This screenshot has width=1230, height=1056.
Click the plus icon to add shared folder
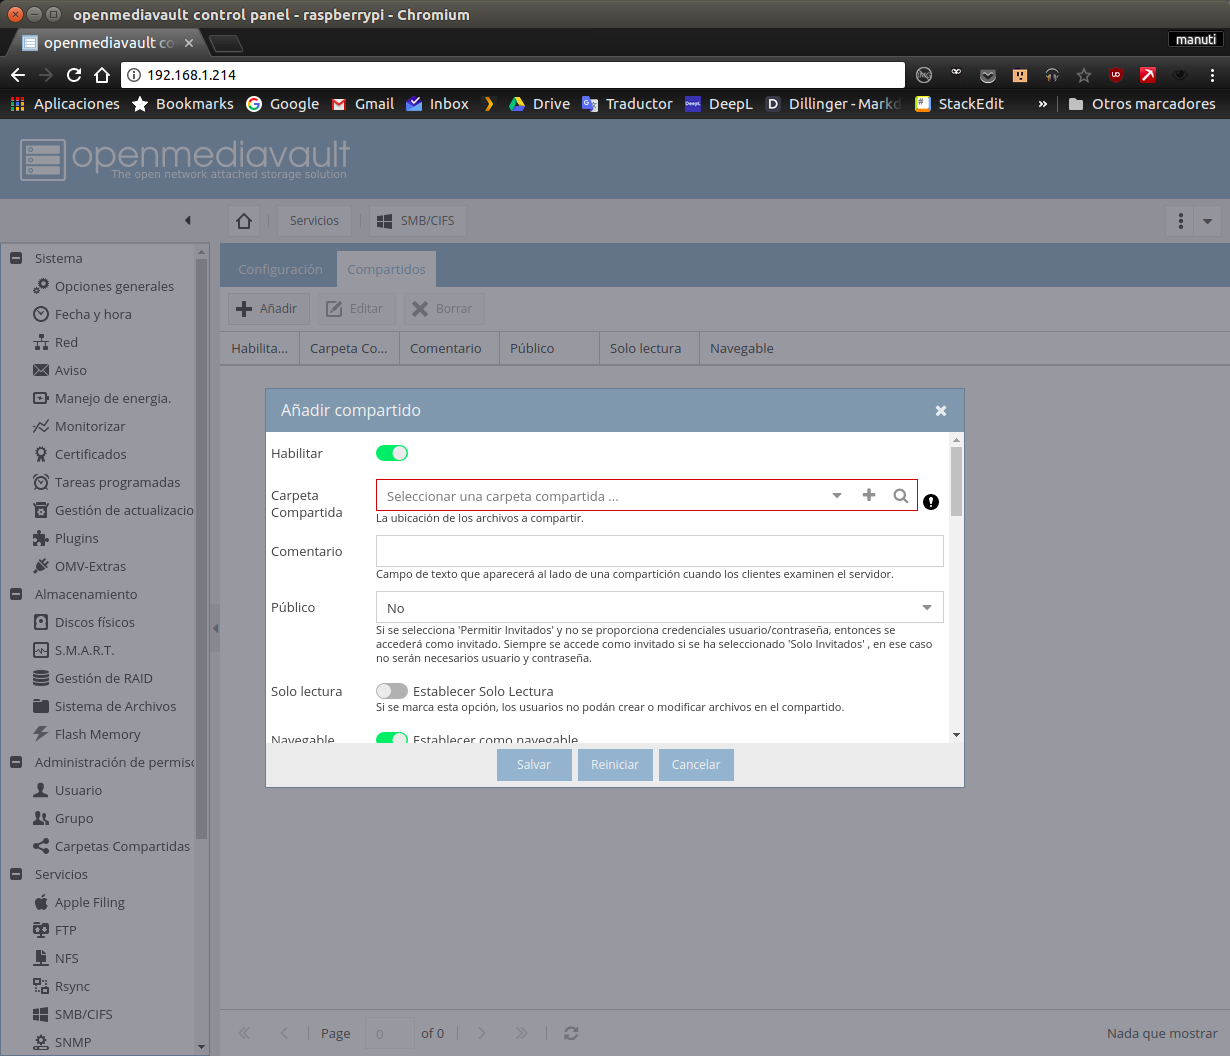click(x=869, y=495)
